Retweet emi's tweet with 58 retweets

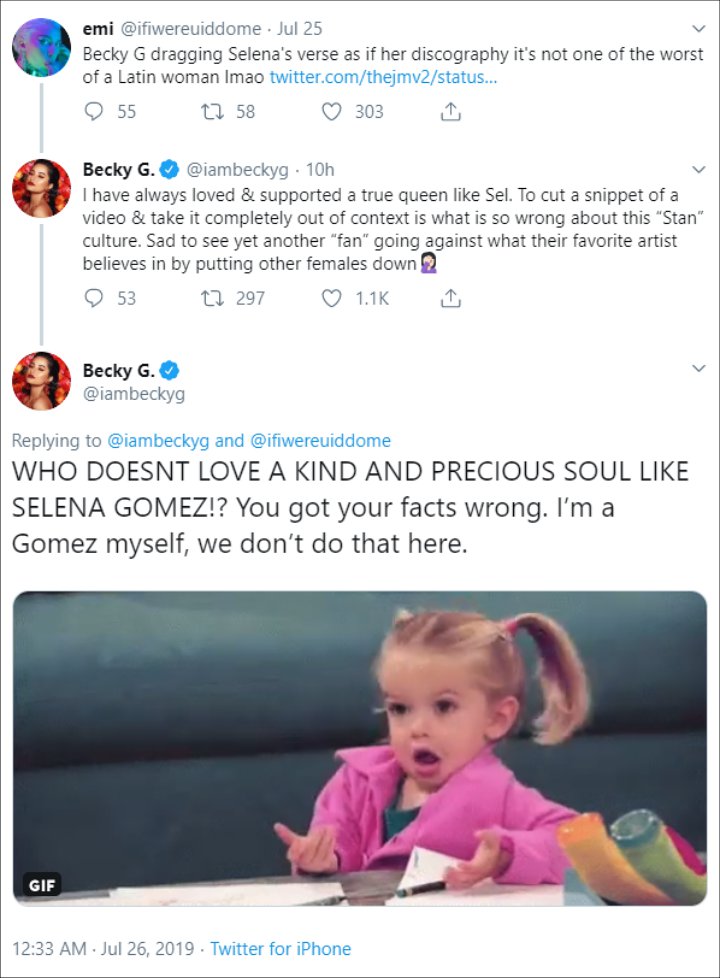pos(212,111)
